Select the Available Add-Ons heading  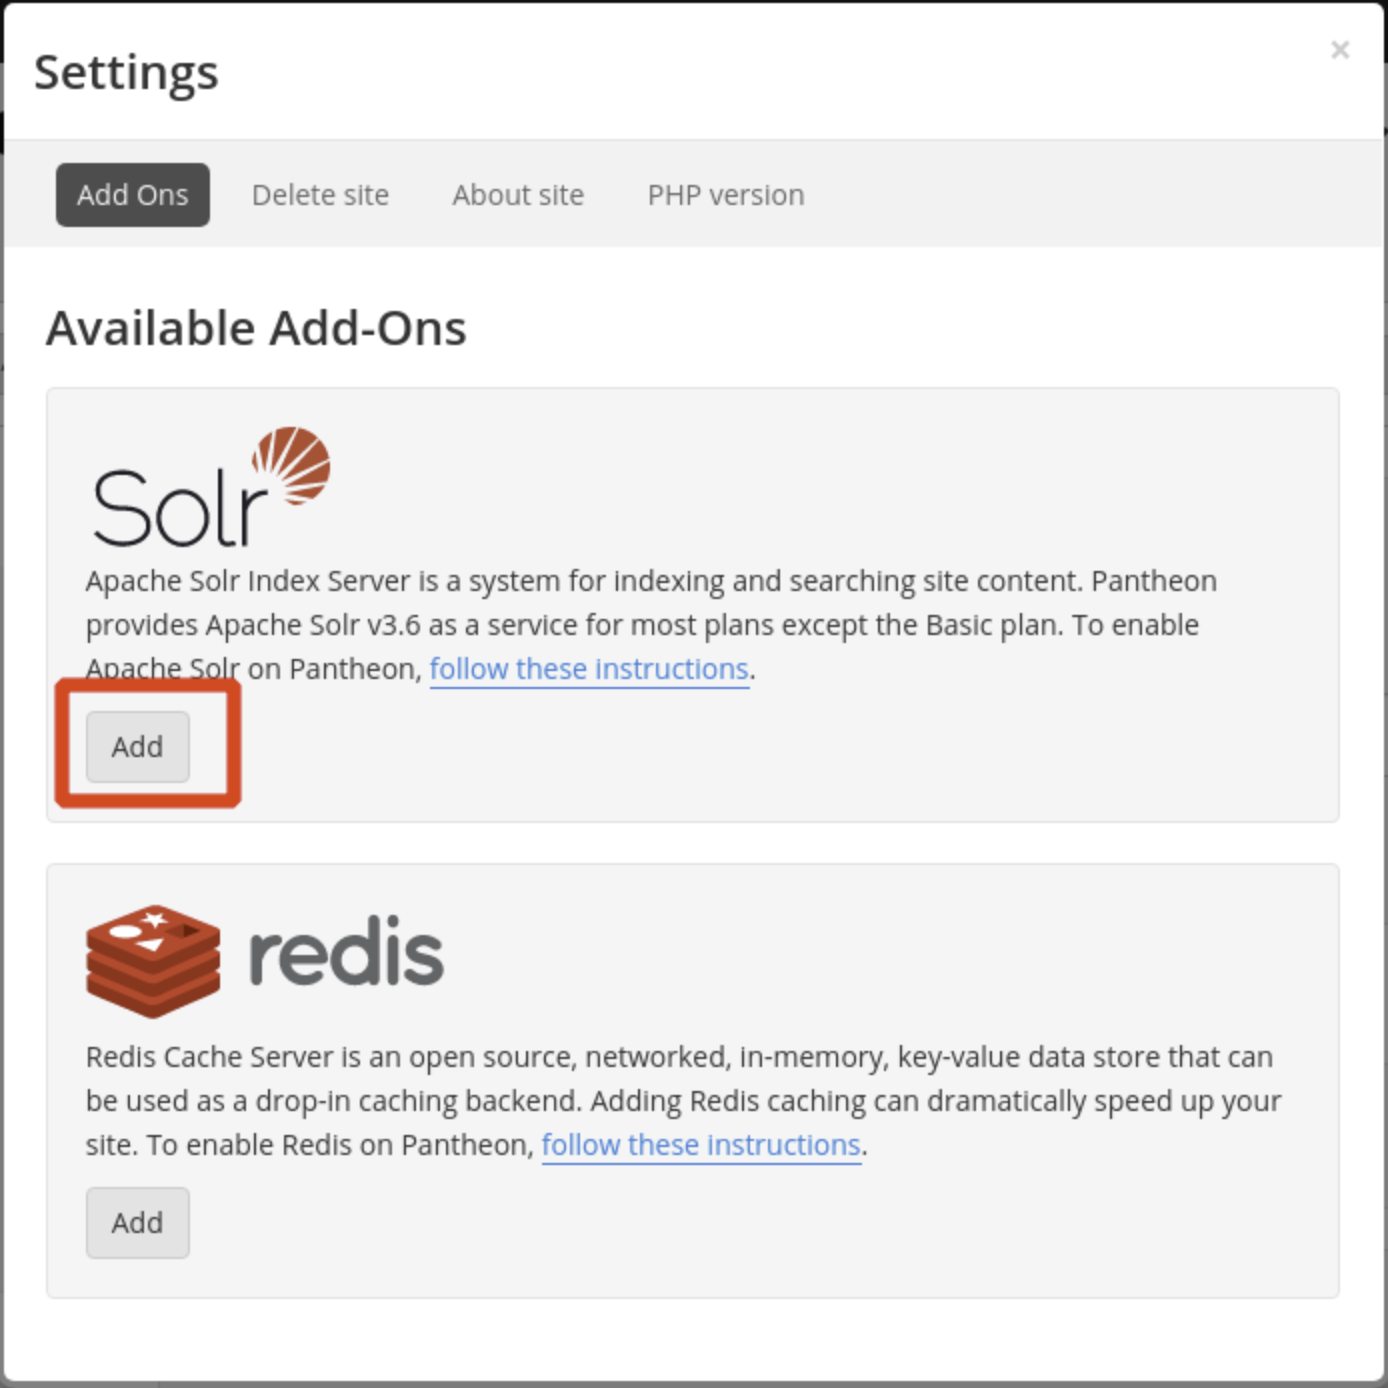256,327
